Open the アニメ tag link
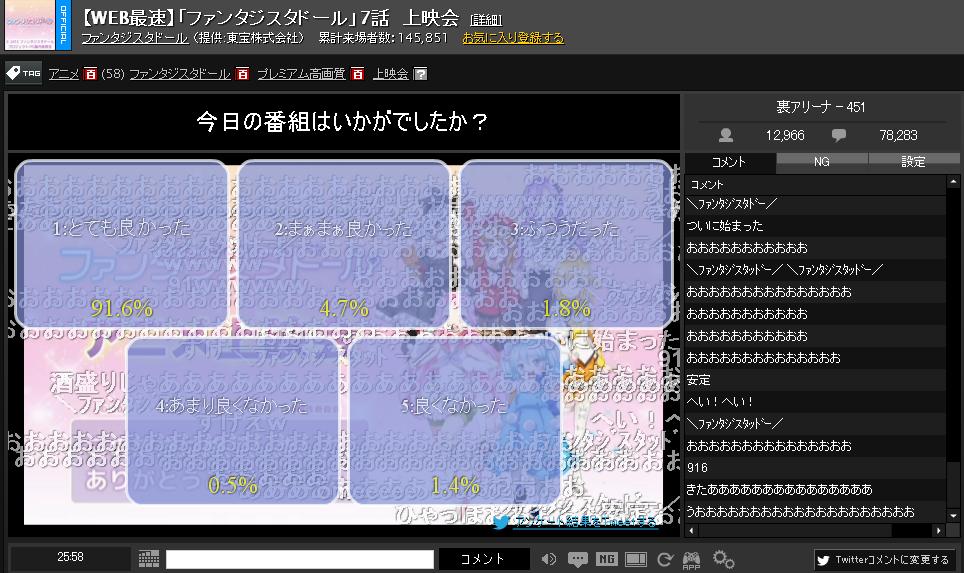The height and width of the screenshot is (573, 964). pos(64,74)
